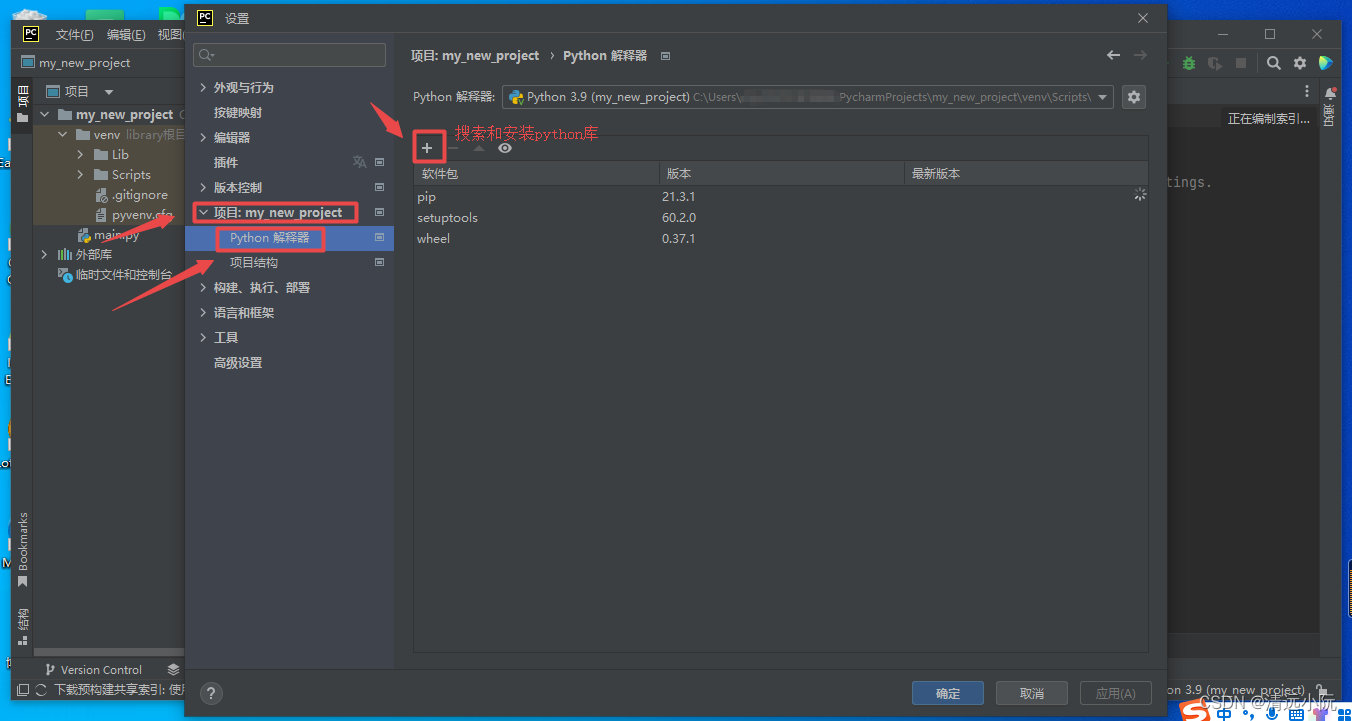Click the Search Everywhere magnifier icon
Screen dimensions: 1352x721
tap(1273, 63)
